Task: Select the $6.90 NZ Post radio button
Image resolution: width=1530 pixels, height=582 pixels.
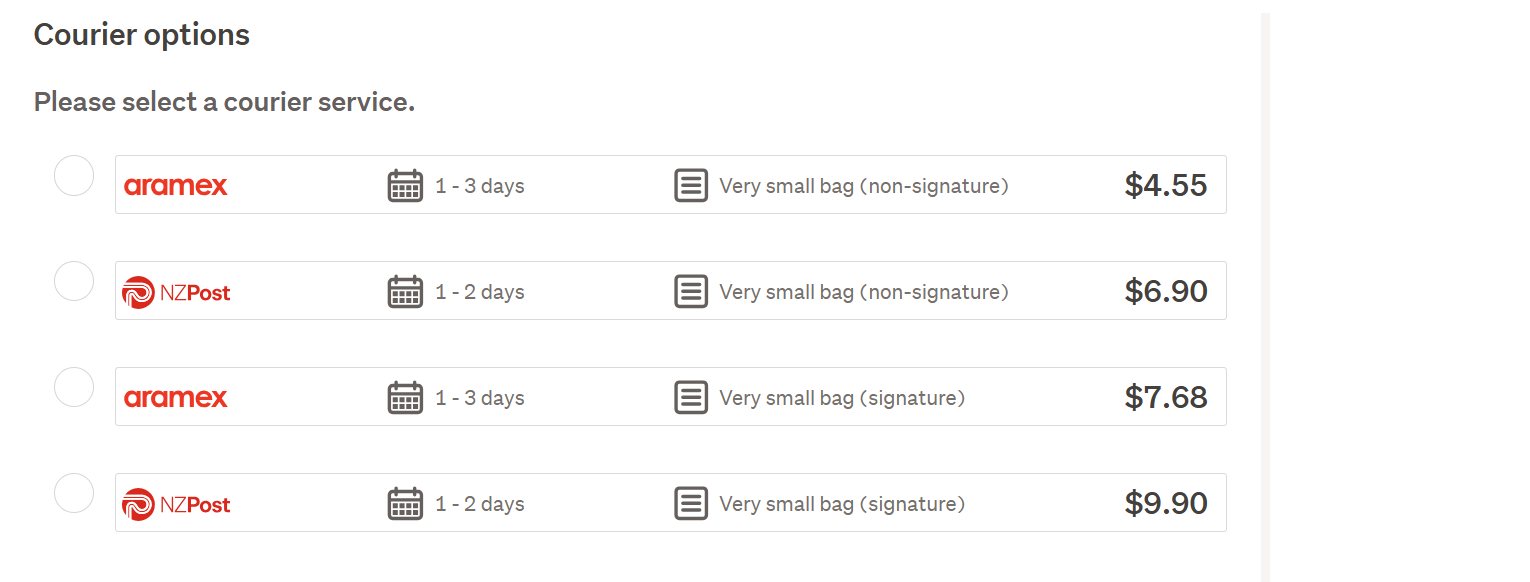Action: click(74, 281)
